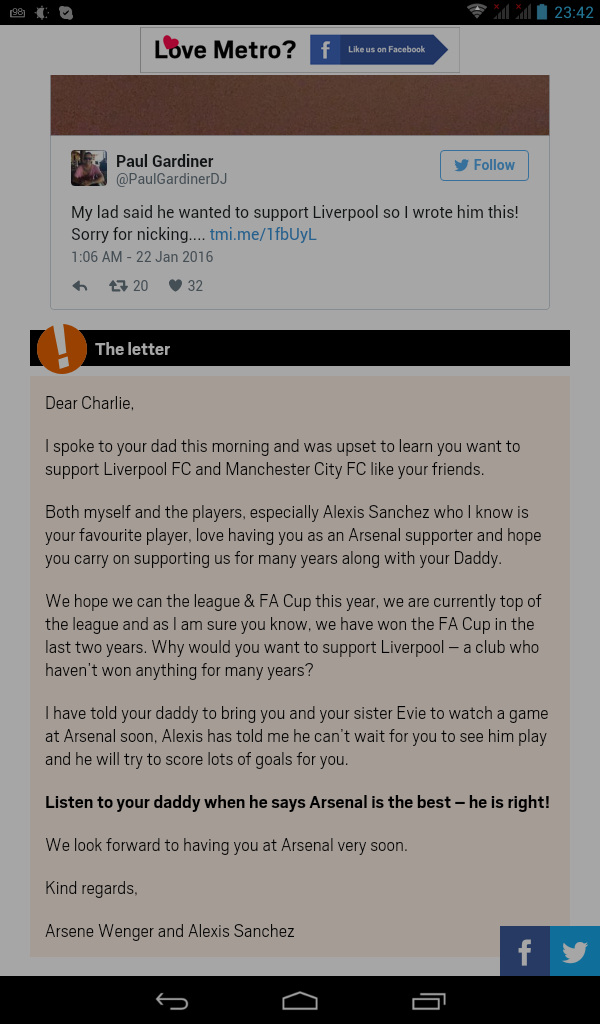Tap the tweet's image at the top

pyautogui.click(x=300, y=104)
